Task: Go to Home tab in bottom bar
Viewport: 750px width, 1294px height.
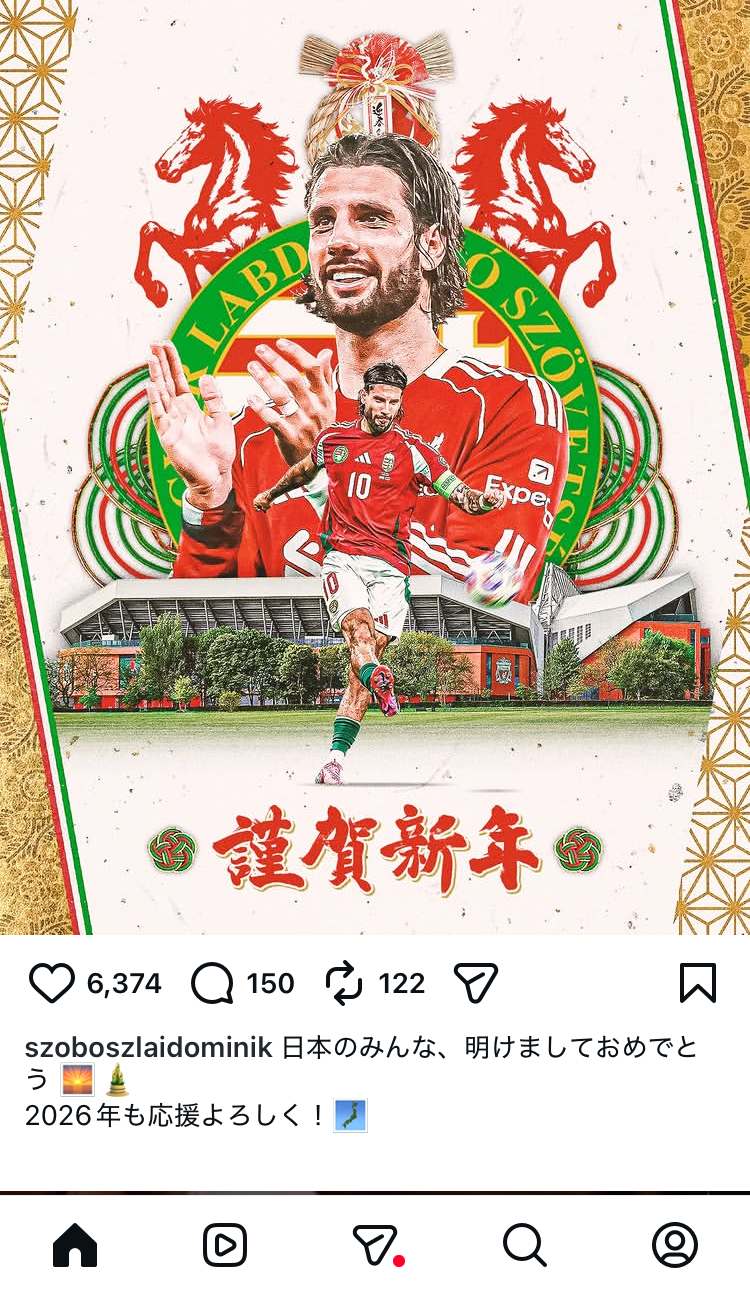Action: 75,1245
